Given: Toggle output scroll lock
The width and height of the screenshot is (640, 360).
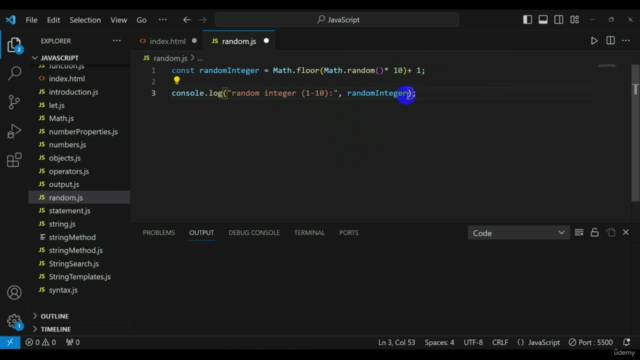Looking at the screenshot, I should point(595,233).
